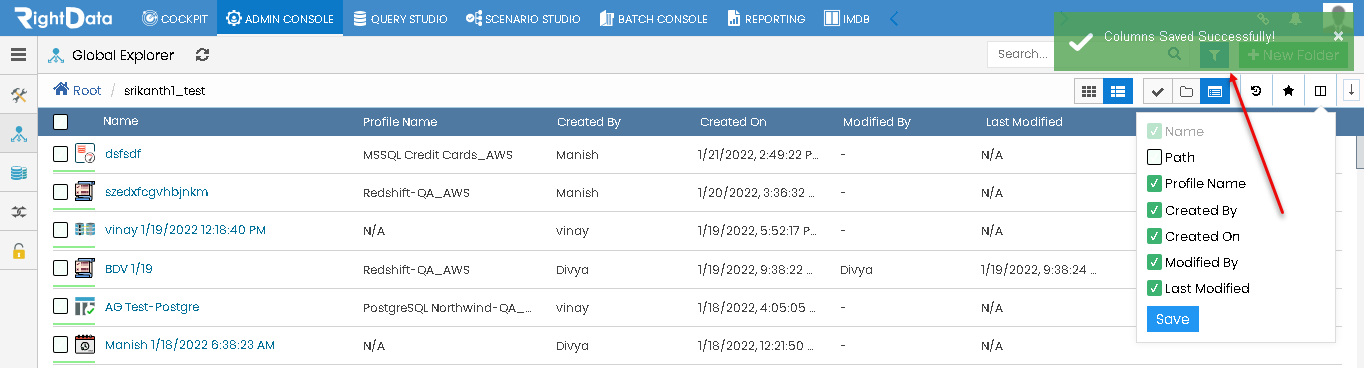Expand more tabs with left chevron

[894, 18]
